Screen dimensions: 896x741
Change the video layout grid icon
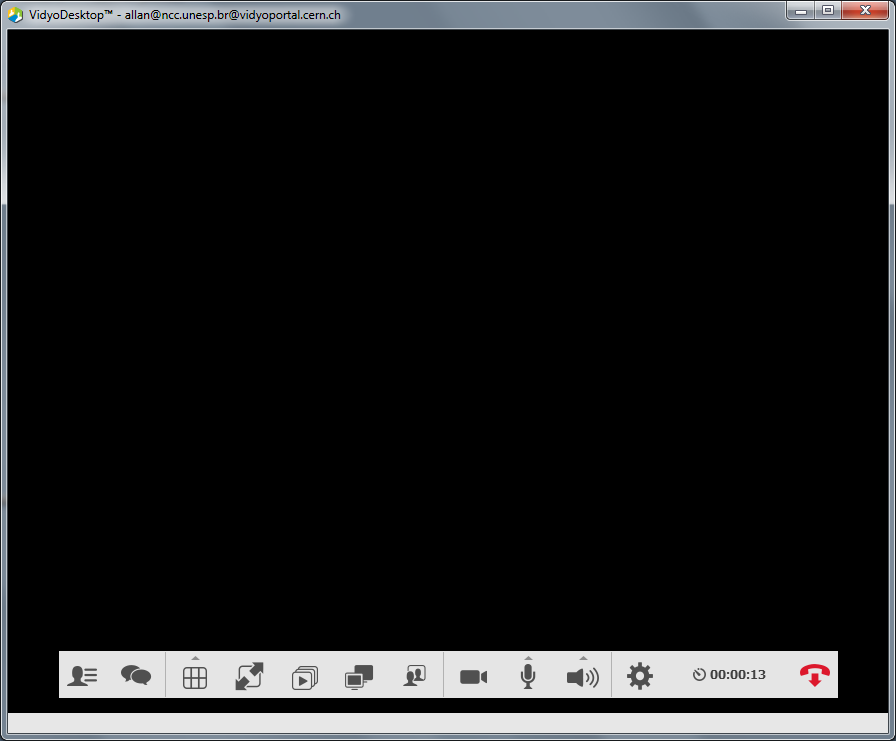pyautogui.click(x=195, y=678)
